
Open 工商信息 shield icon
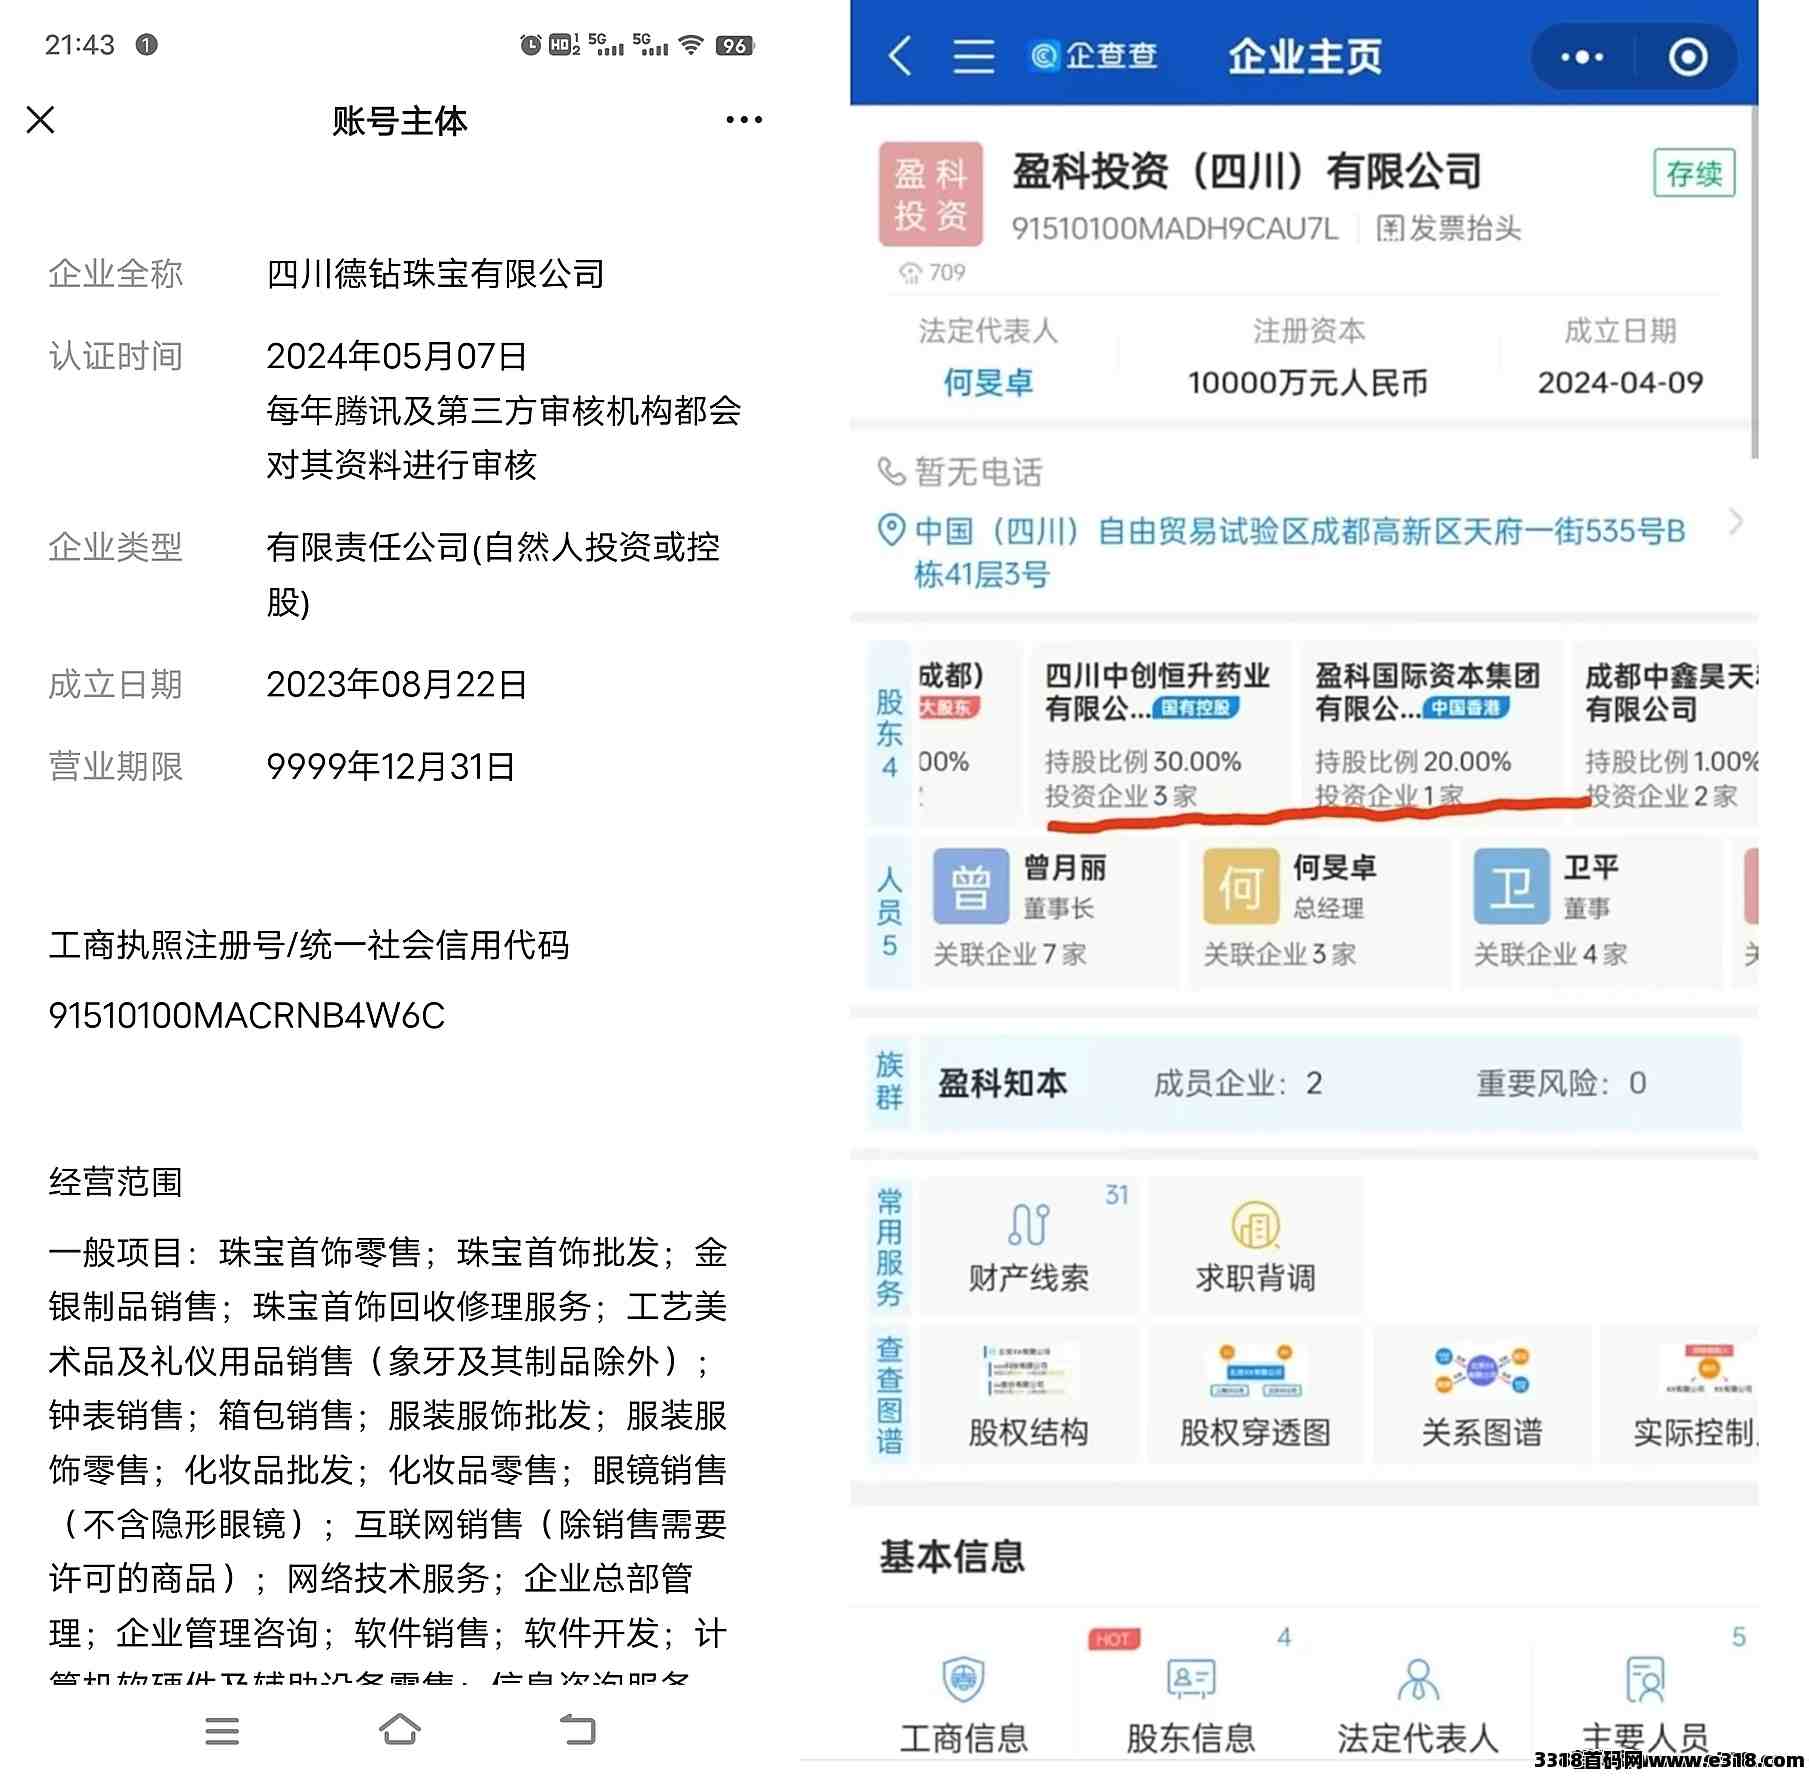point(963,1679)
